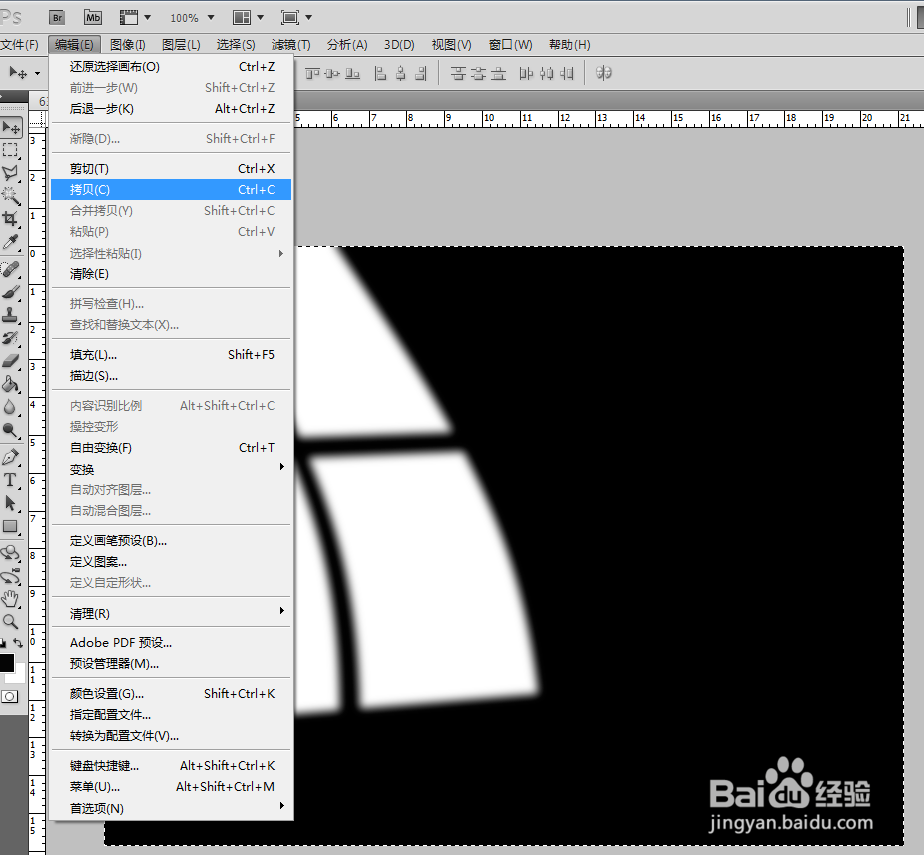Select the Move tool in toolbox
This screenshot has width=924, height=855.
[x=11, y=127]
